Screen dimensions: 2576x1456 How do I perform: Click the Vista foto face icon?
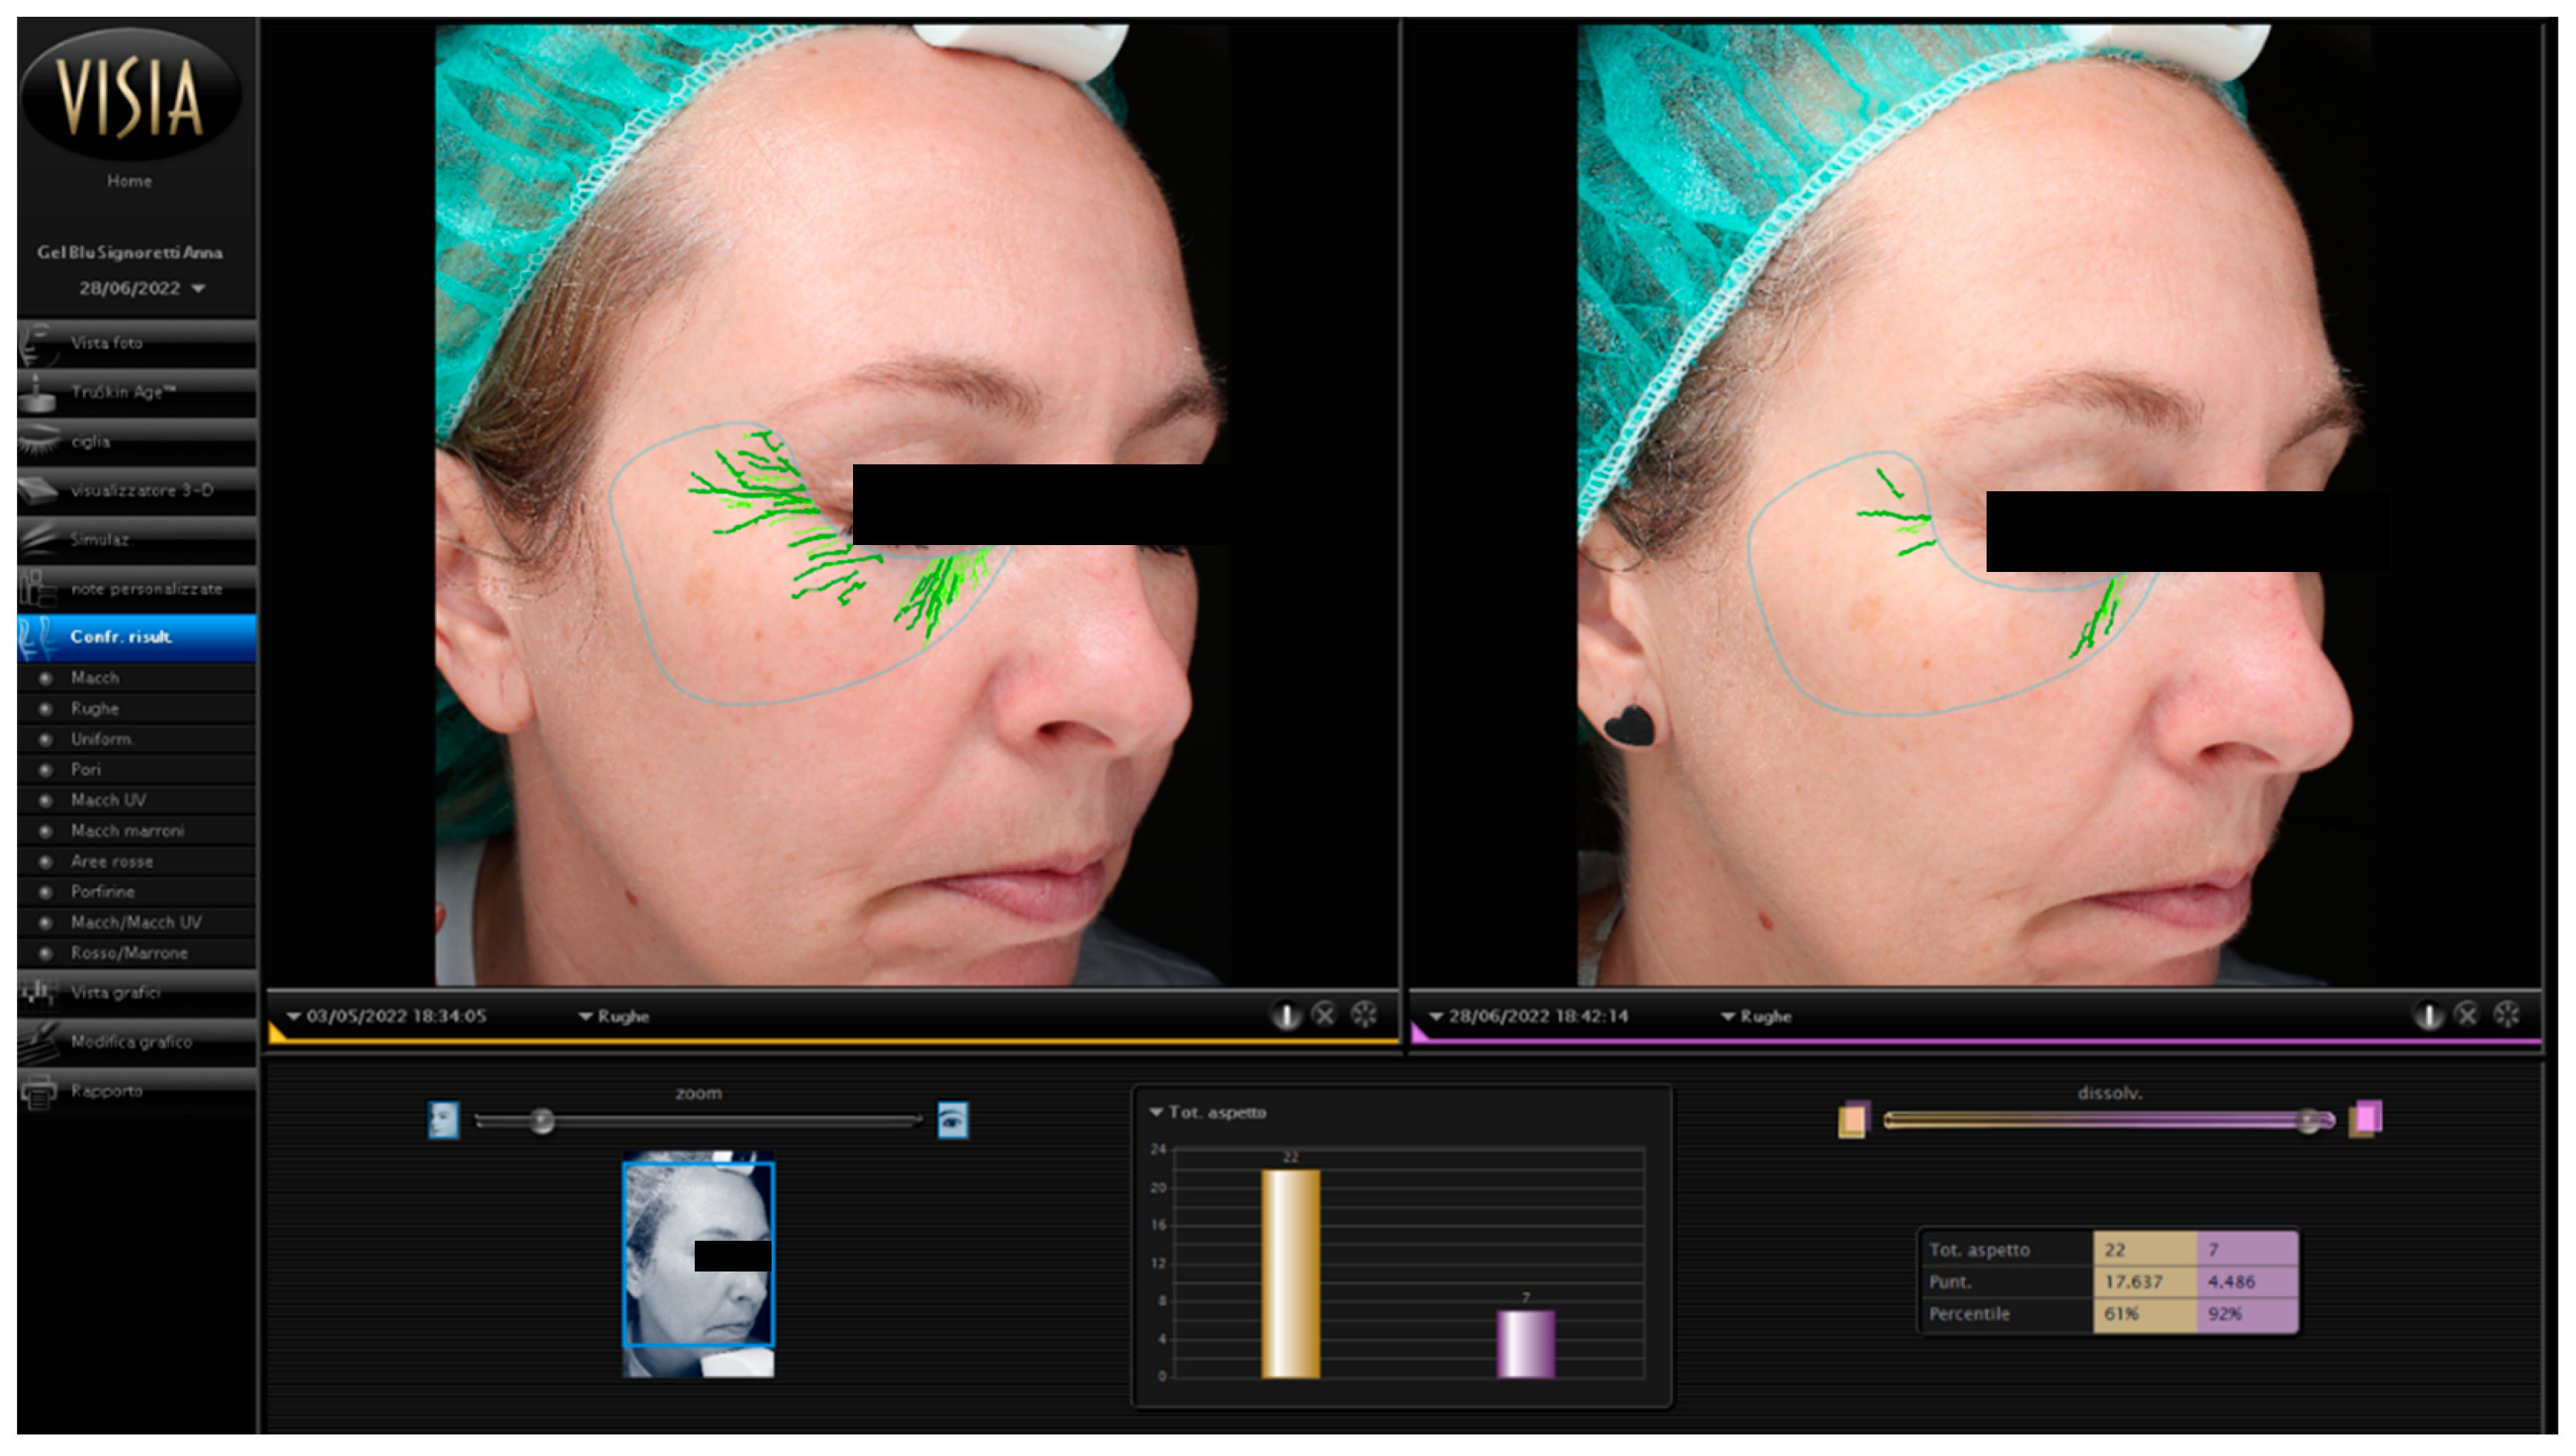[38, 344]
